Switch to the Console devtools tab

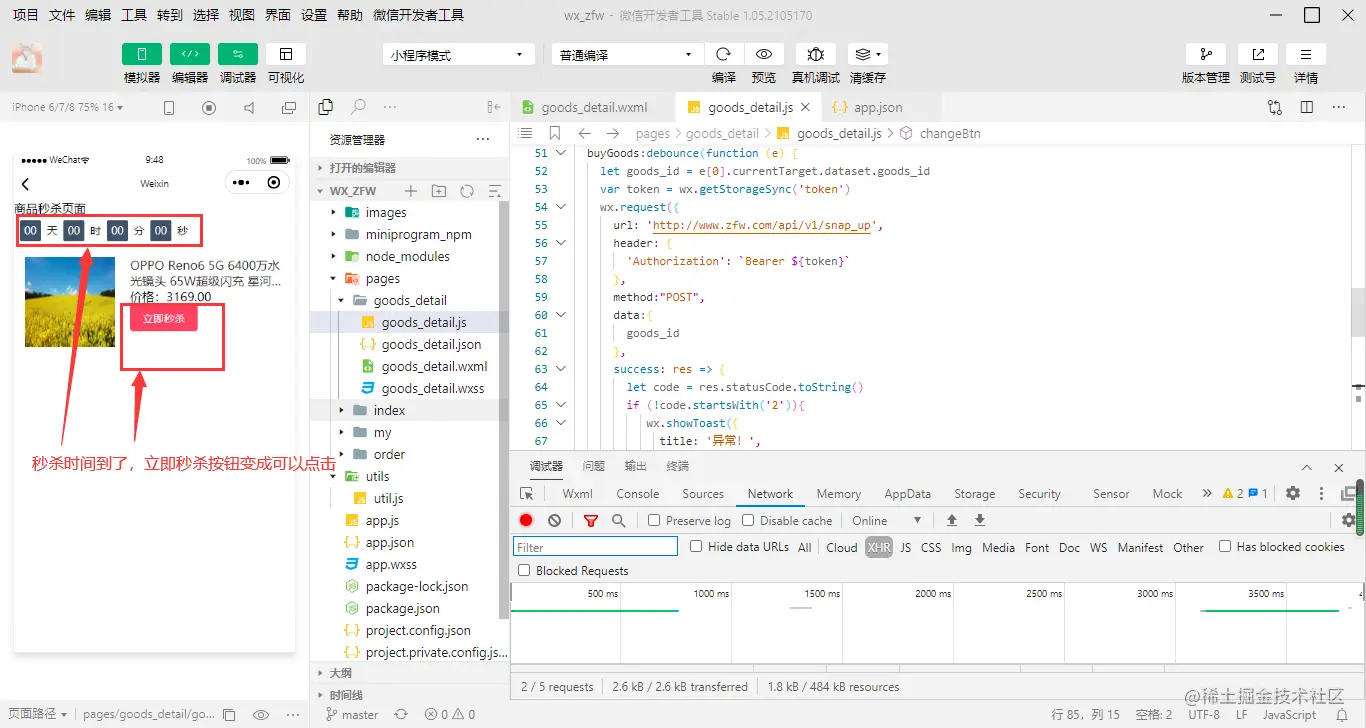[x=637, y=494]
